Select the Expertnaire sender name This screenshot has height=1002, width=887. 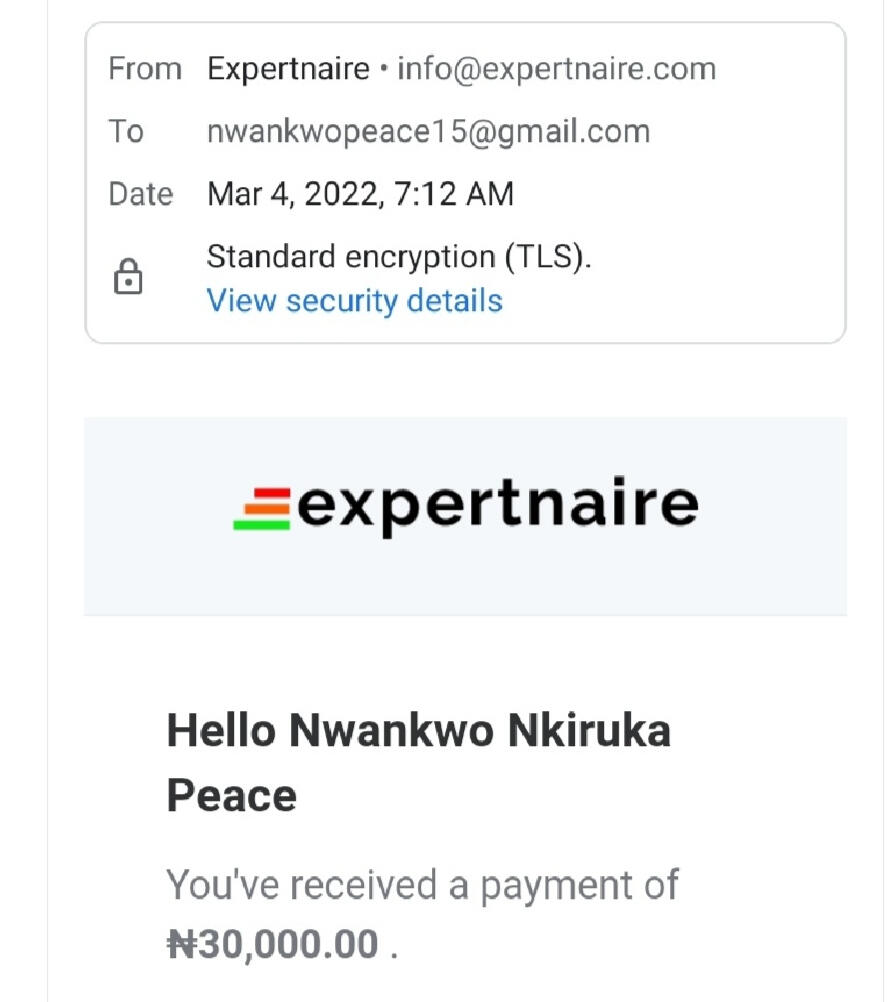coord(288,69)
